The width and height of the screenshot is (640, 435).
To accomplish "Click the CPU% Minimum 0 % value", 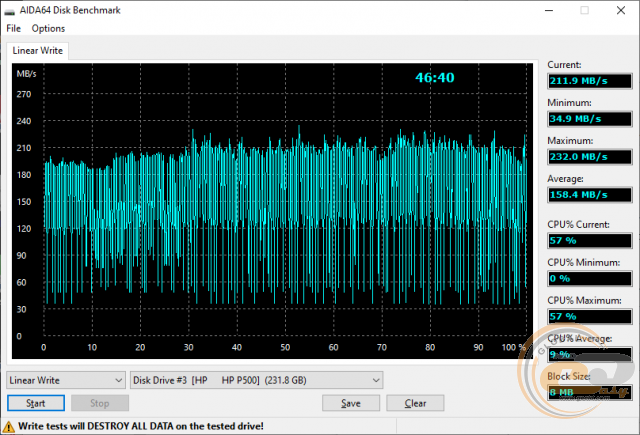I will [590, 278].
